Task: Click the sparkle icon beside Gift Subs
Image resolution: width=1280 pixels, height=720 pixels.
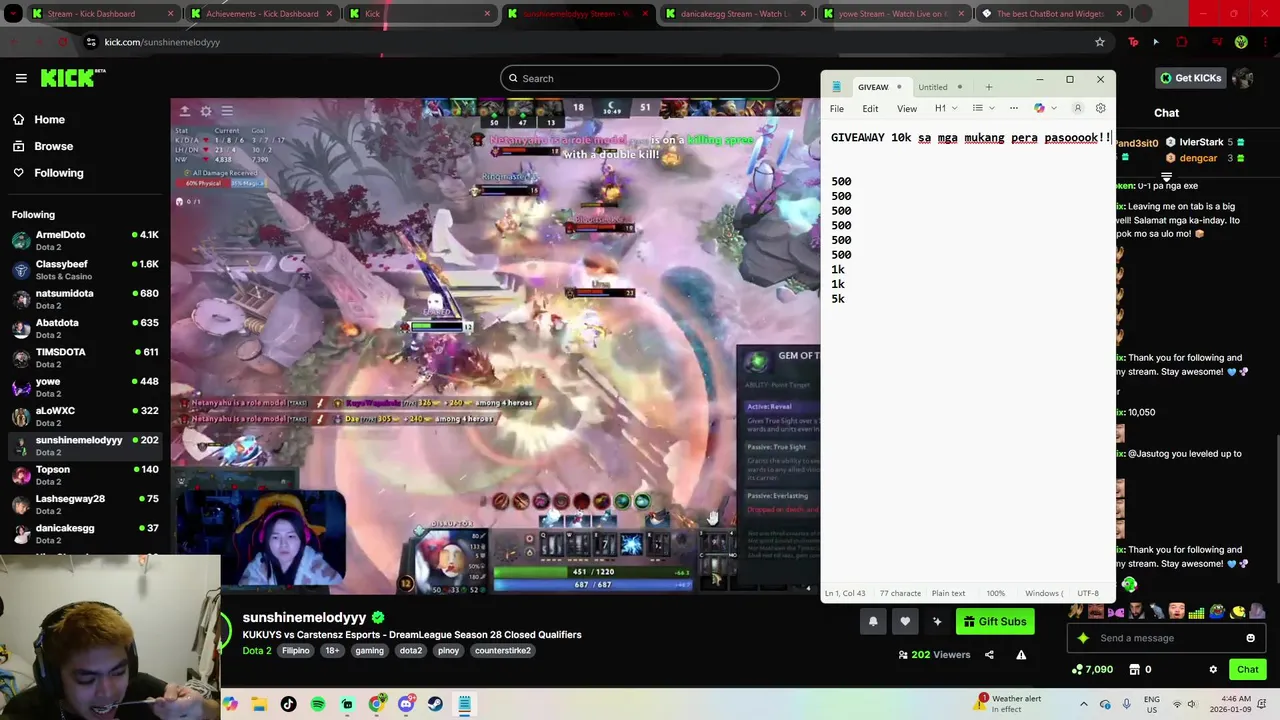Action: (x=937, y=622)
